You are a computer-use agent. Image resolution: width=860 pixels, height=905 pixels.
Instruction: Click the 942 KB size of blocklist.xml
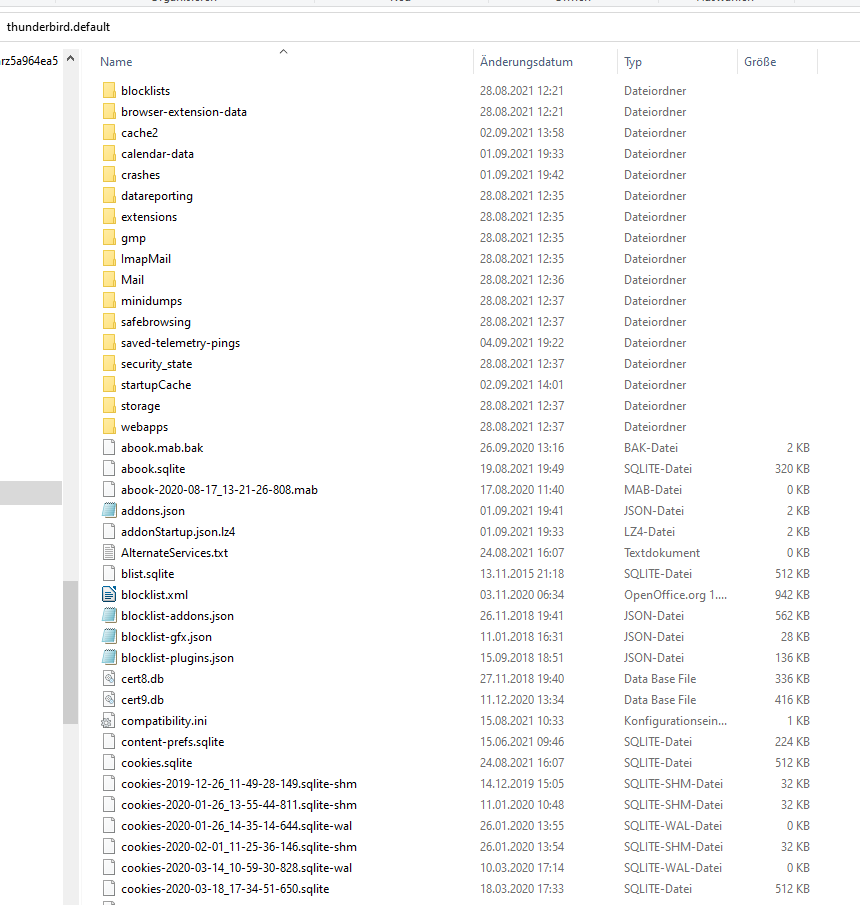coord(792,594)
